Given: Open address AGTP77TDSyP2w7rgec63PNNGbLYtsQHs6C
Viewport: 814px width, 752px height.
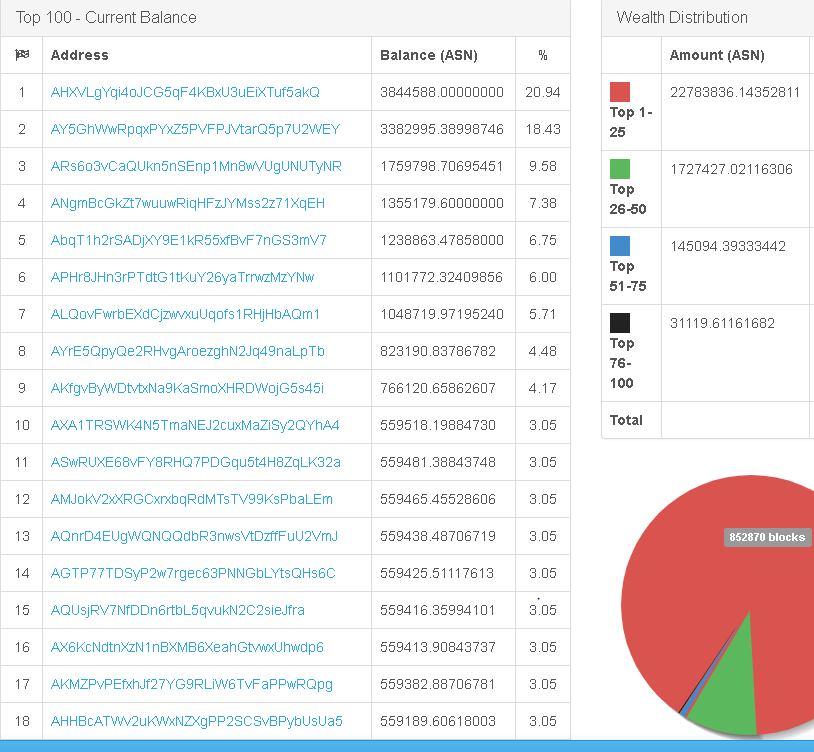Looking at the screenshot, I should 193,573.
